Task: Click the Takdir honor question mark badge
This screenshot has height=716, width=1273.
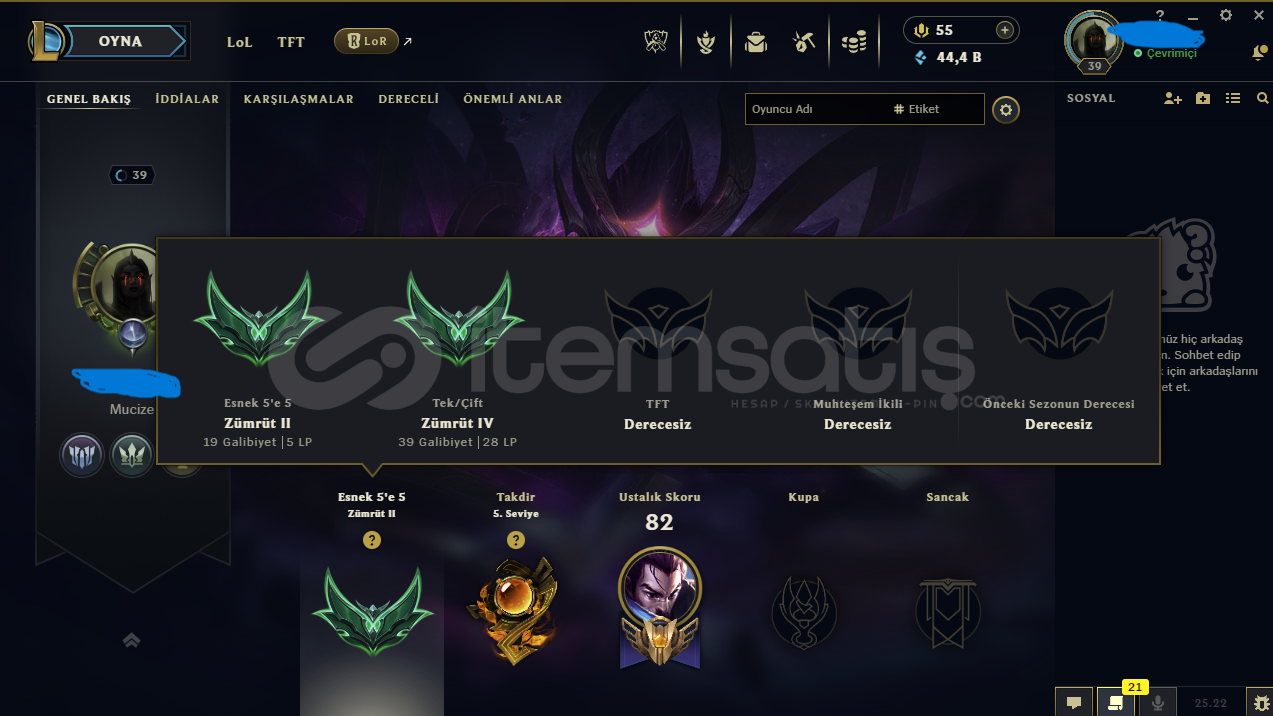Action: [x=516, y=540]
